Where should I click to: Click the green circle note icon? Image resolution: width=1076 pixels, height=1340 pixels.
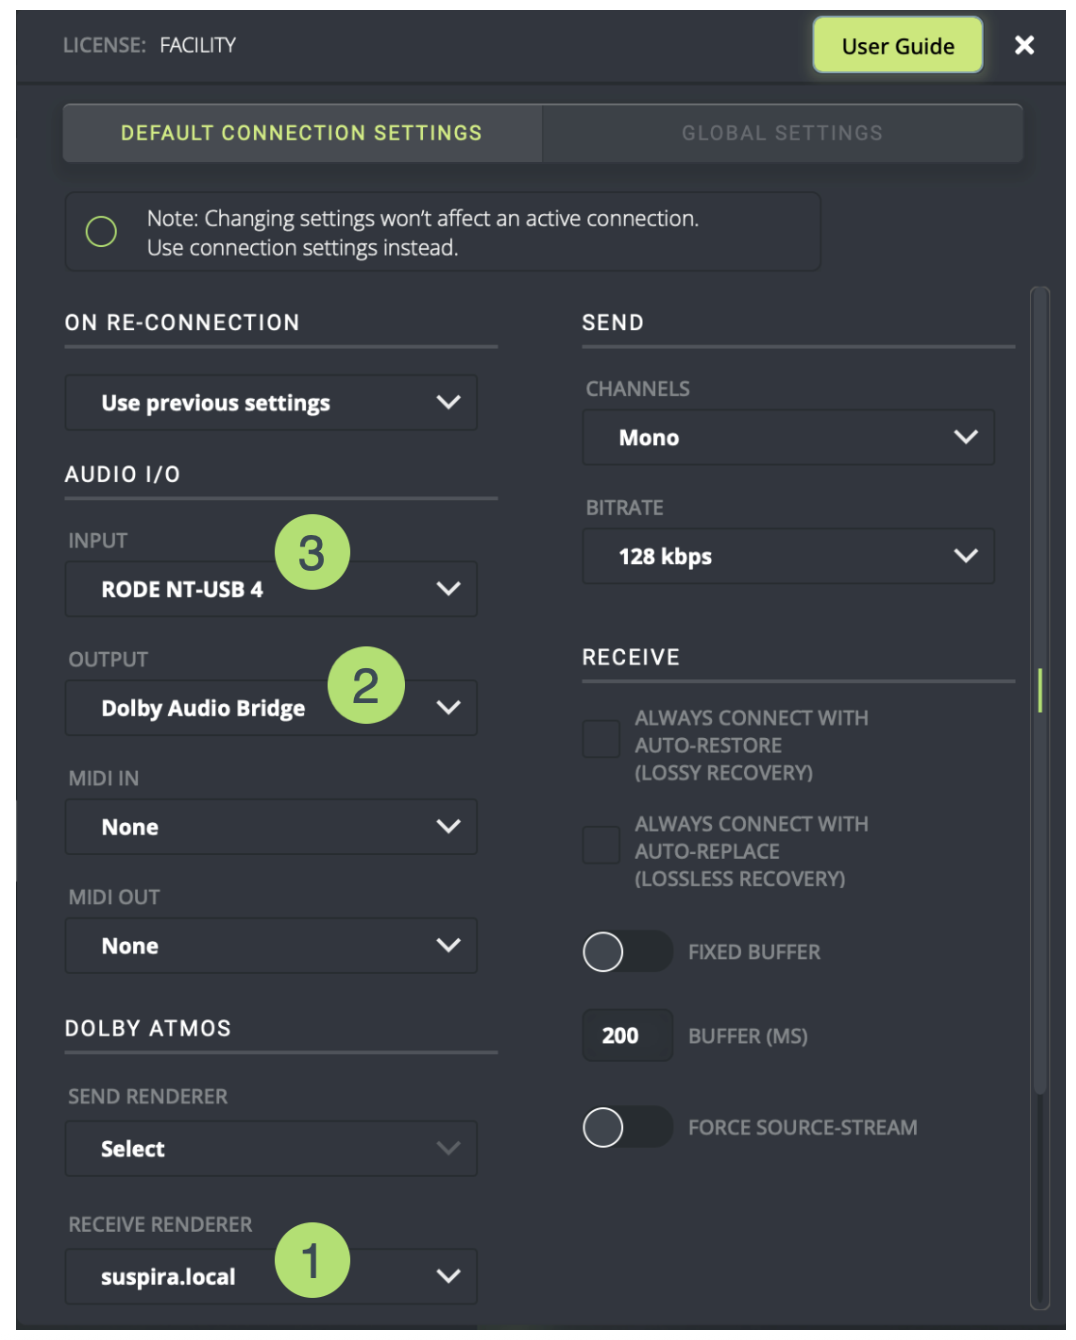[x=101, y=232]
